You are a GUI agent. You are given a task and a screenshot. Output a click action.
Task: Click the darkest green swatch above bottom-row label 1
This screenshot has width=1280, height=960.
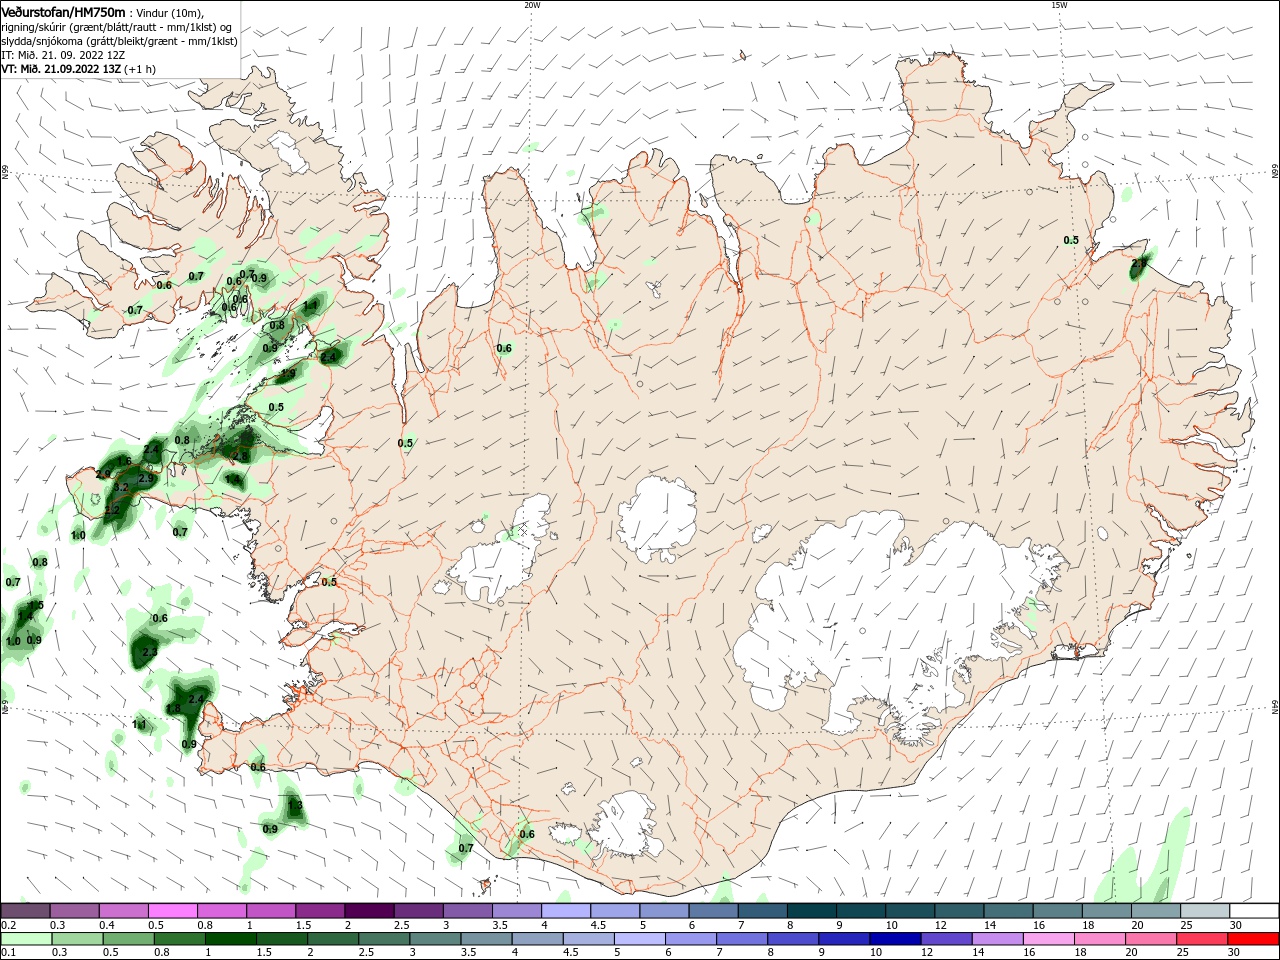click(229, 939)
